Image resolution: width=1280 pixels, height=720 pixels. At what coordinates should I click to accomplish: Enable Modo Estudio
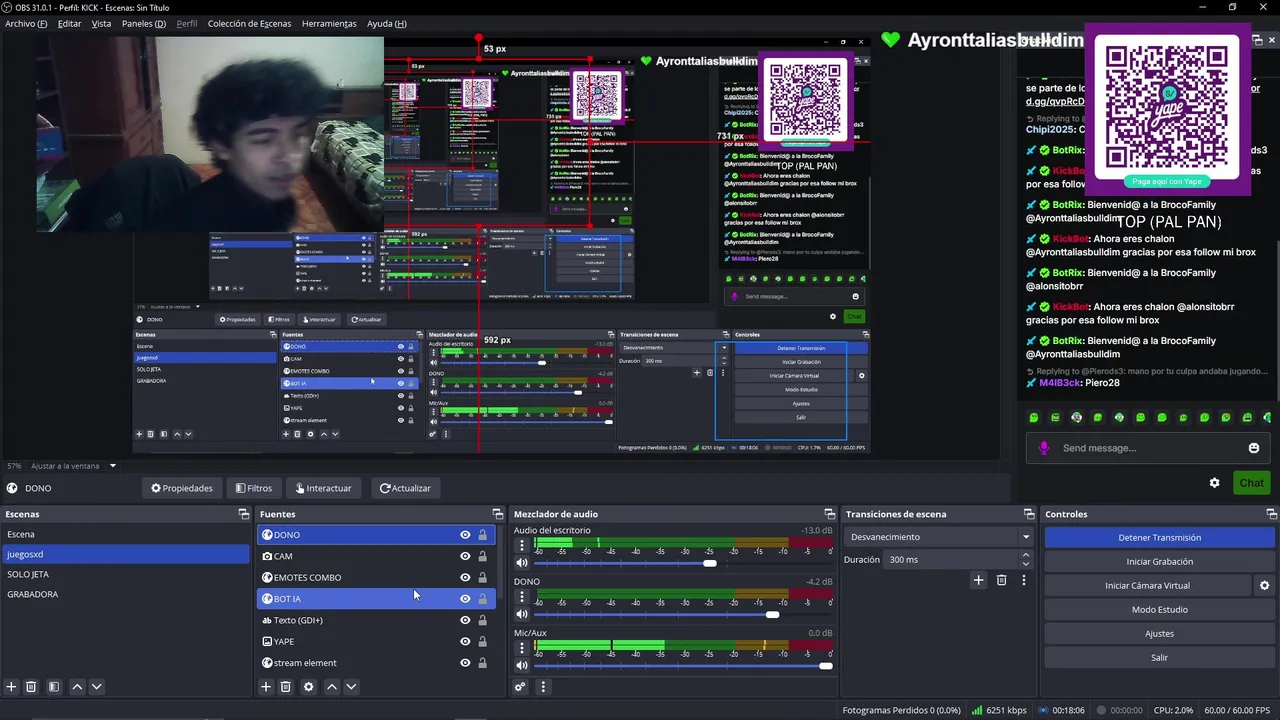[x=1159, y=610]
